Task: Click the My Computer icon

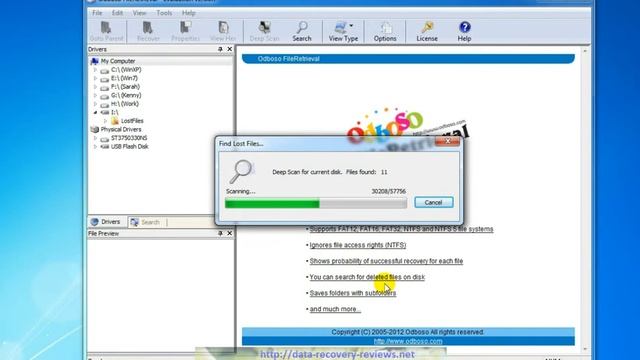Action: [95, 61]
